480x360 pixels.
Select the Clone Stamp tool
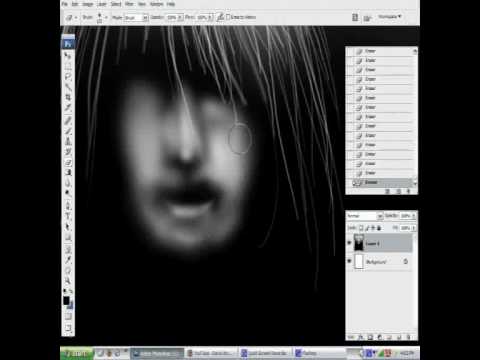68,141
